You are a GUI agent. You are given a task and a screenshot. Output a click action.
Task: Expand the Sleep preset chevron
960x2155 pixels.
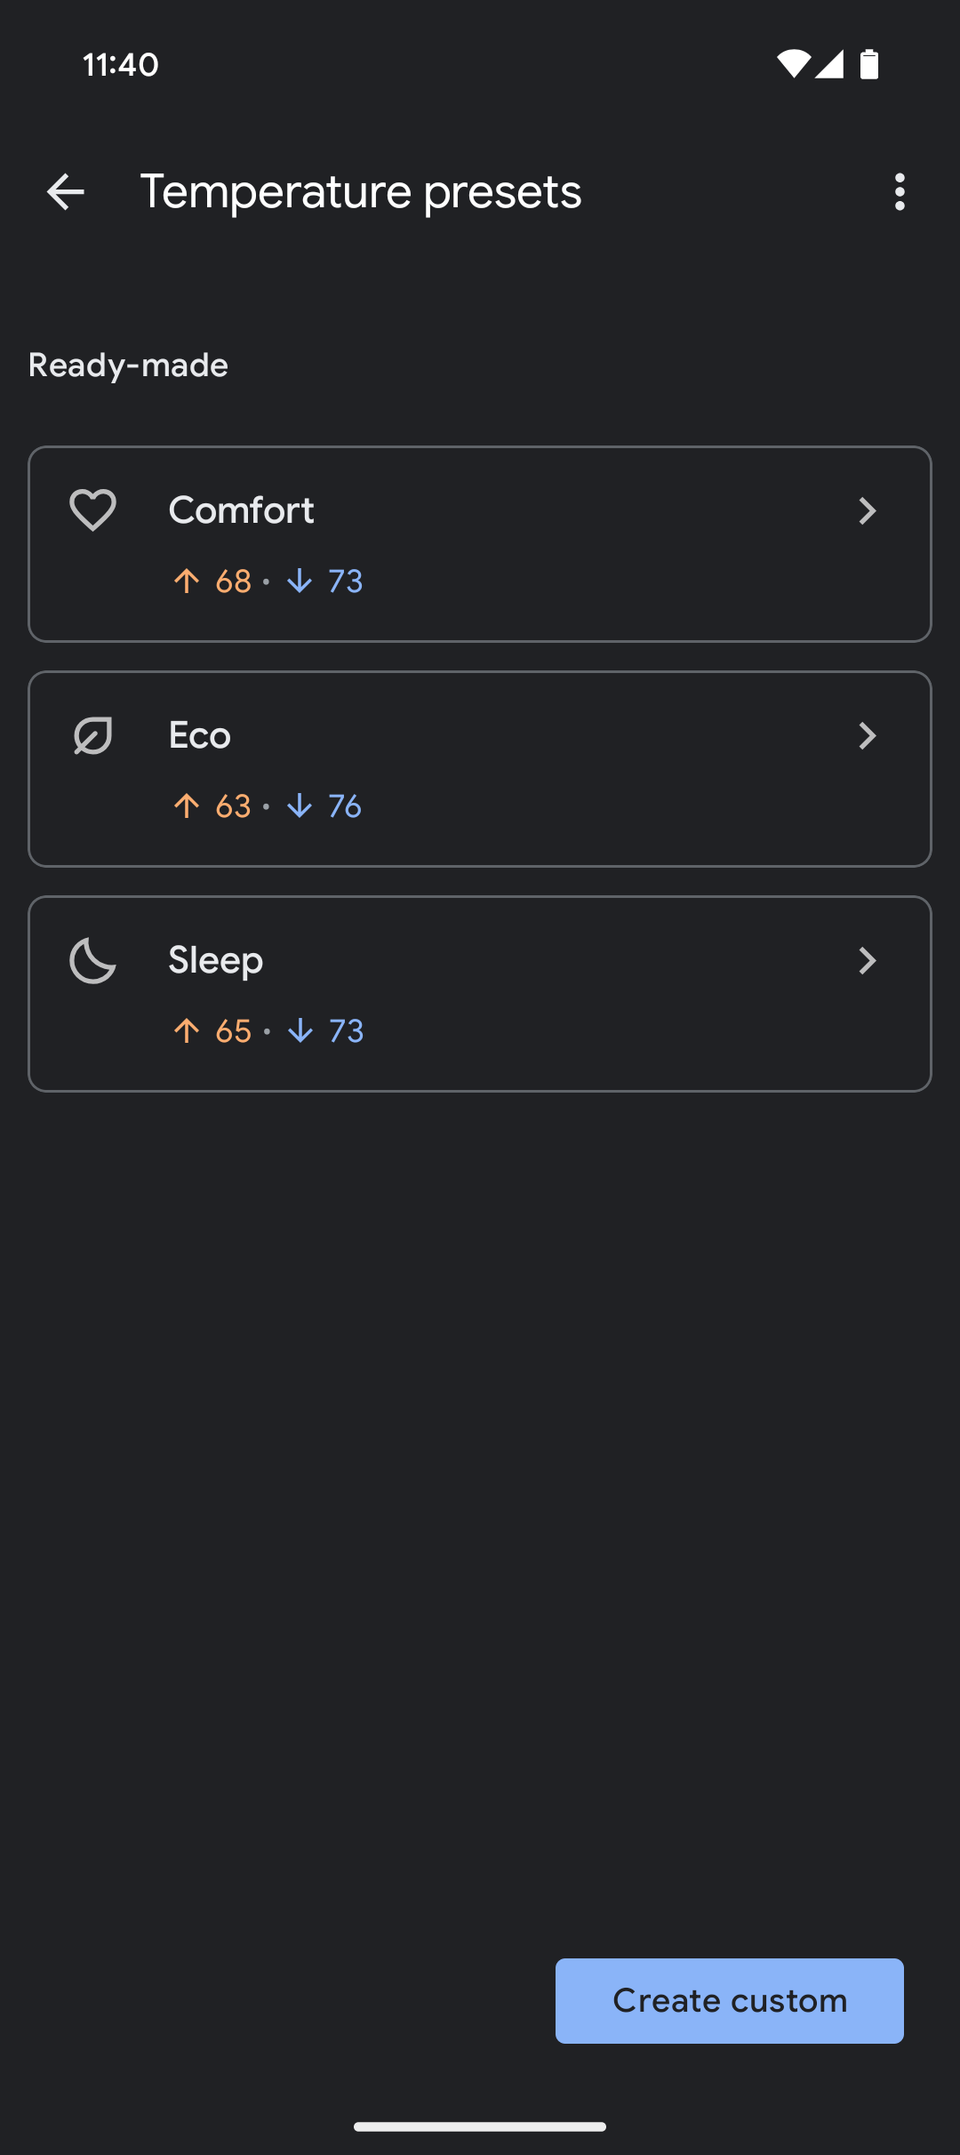point(867,961)
